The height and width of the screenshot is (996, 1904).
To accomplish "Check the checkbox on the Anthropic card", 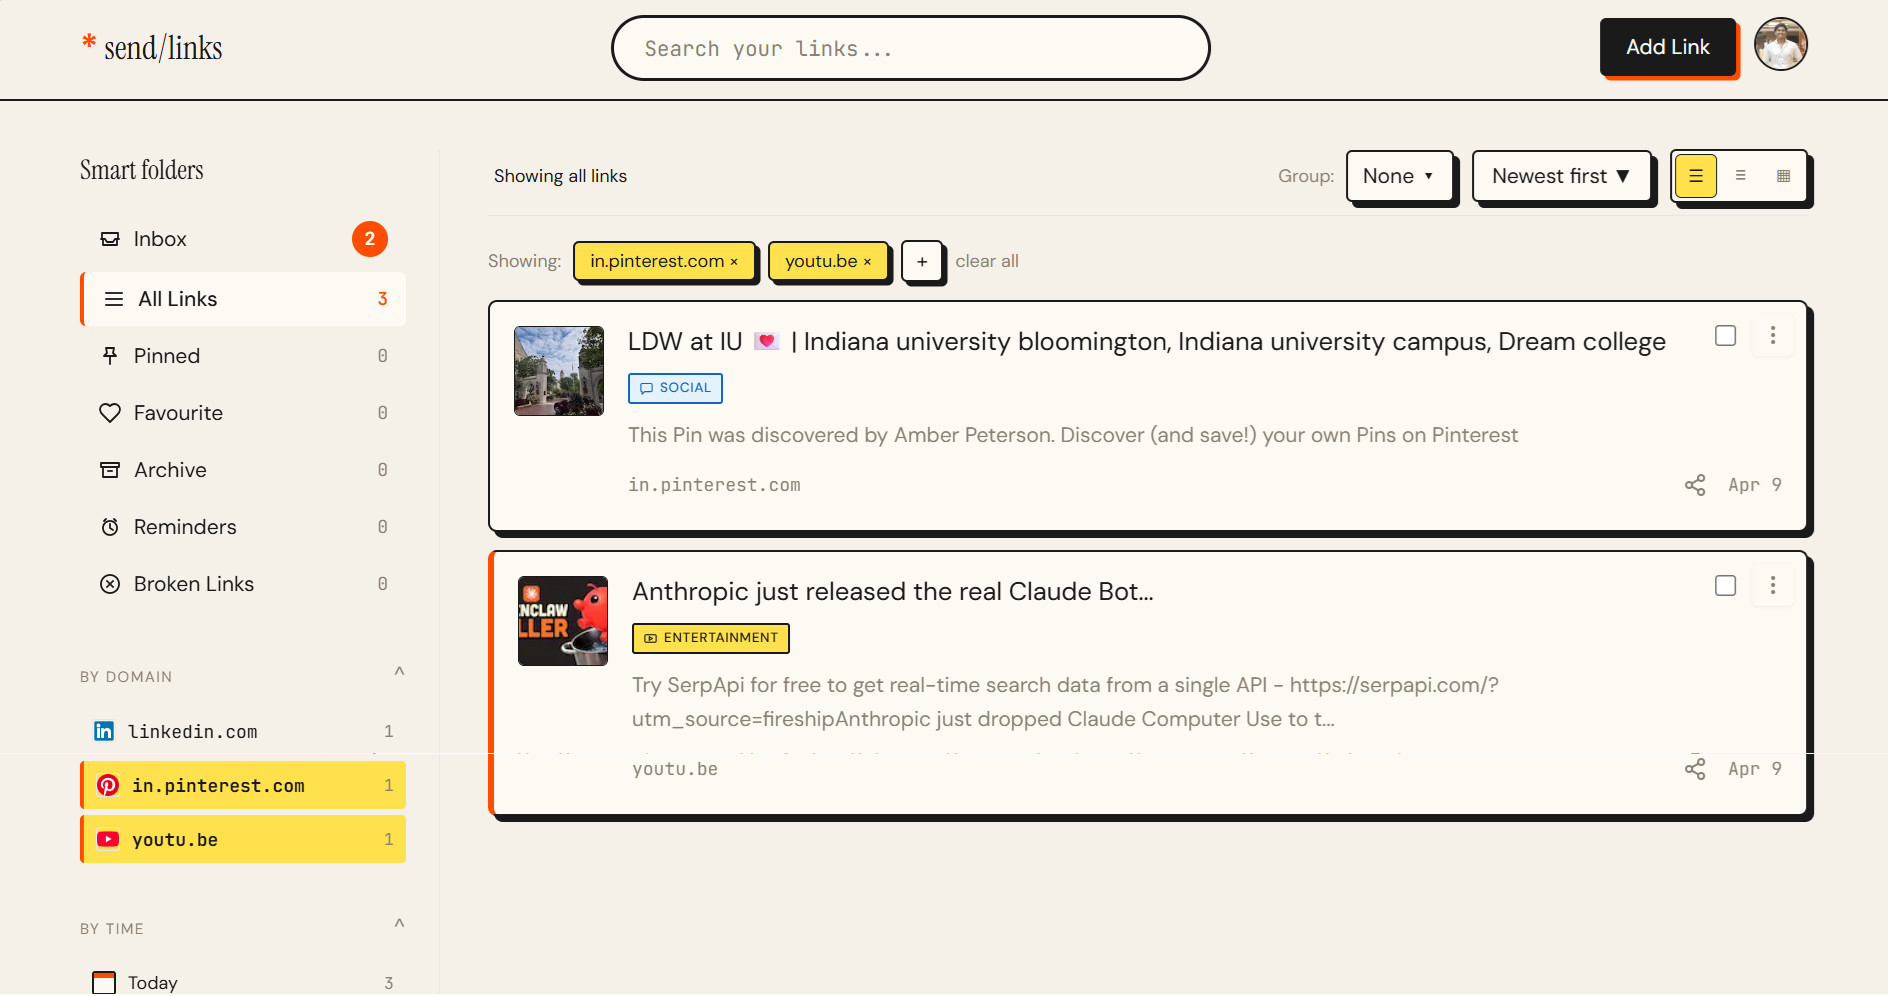I will point(1725,585).
